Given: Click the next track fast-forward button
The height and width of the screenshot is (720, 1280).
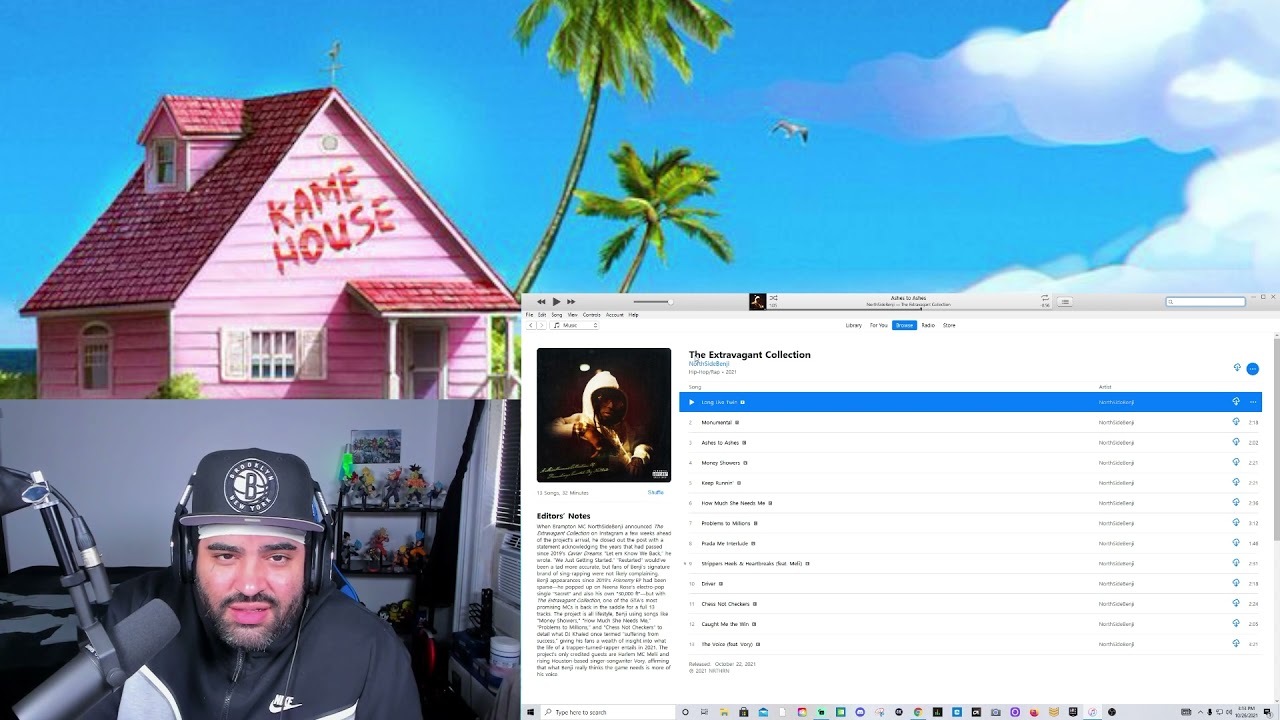Looking at the screenshot, I should 571,302.
